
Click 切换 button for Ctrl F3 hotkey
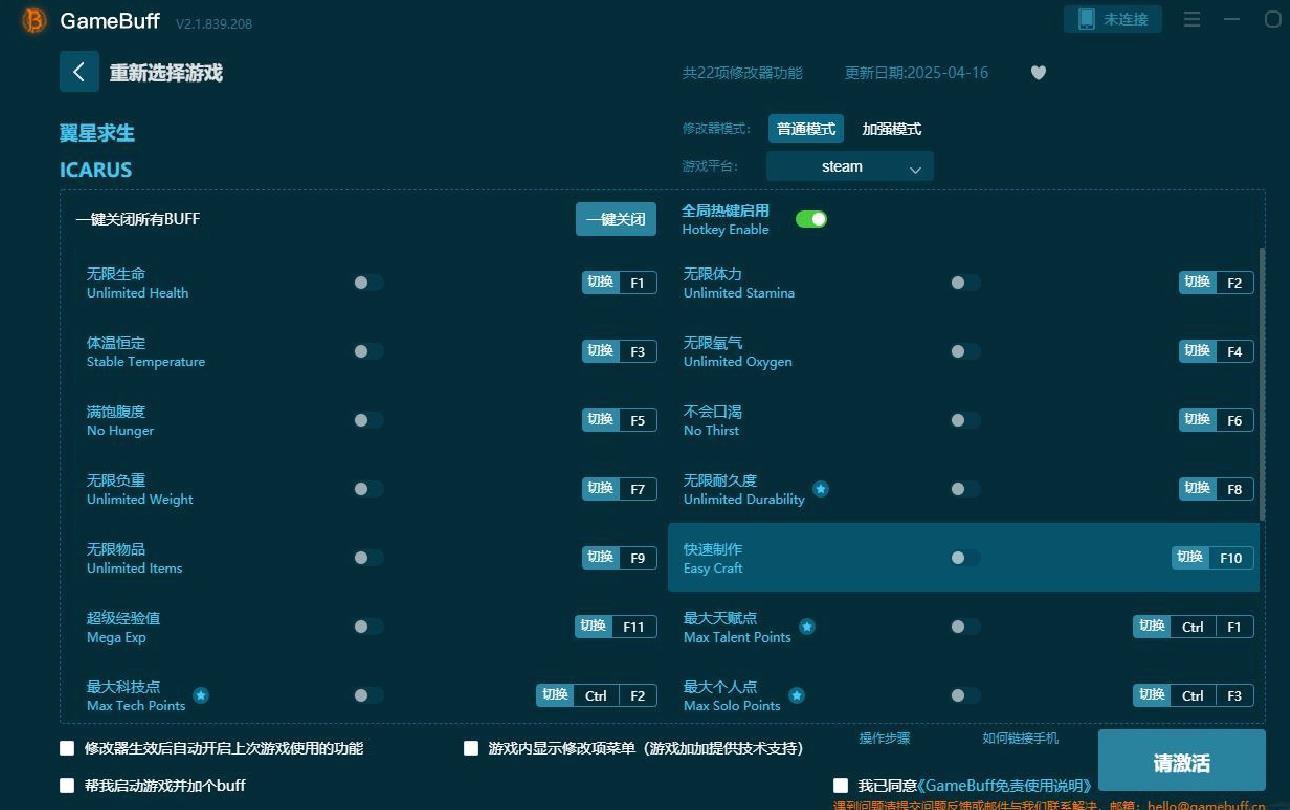click(1151, 695)
